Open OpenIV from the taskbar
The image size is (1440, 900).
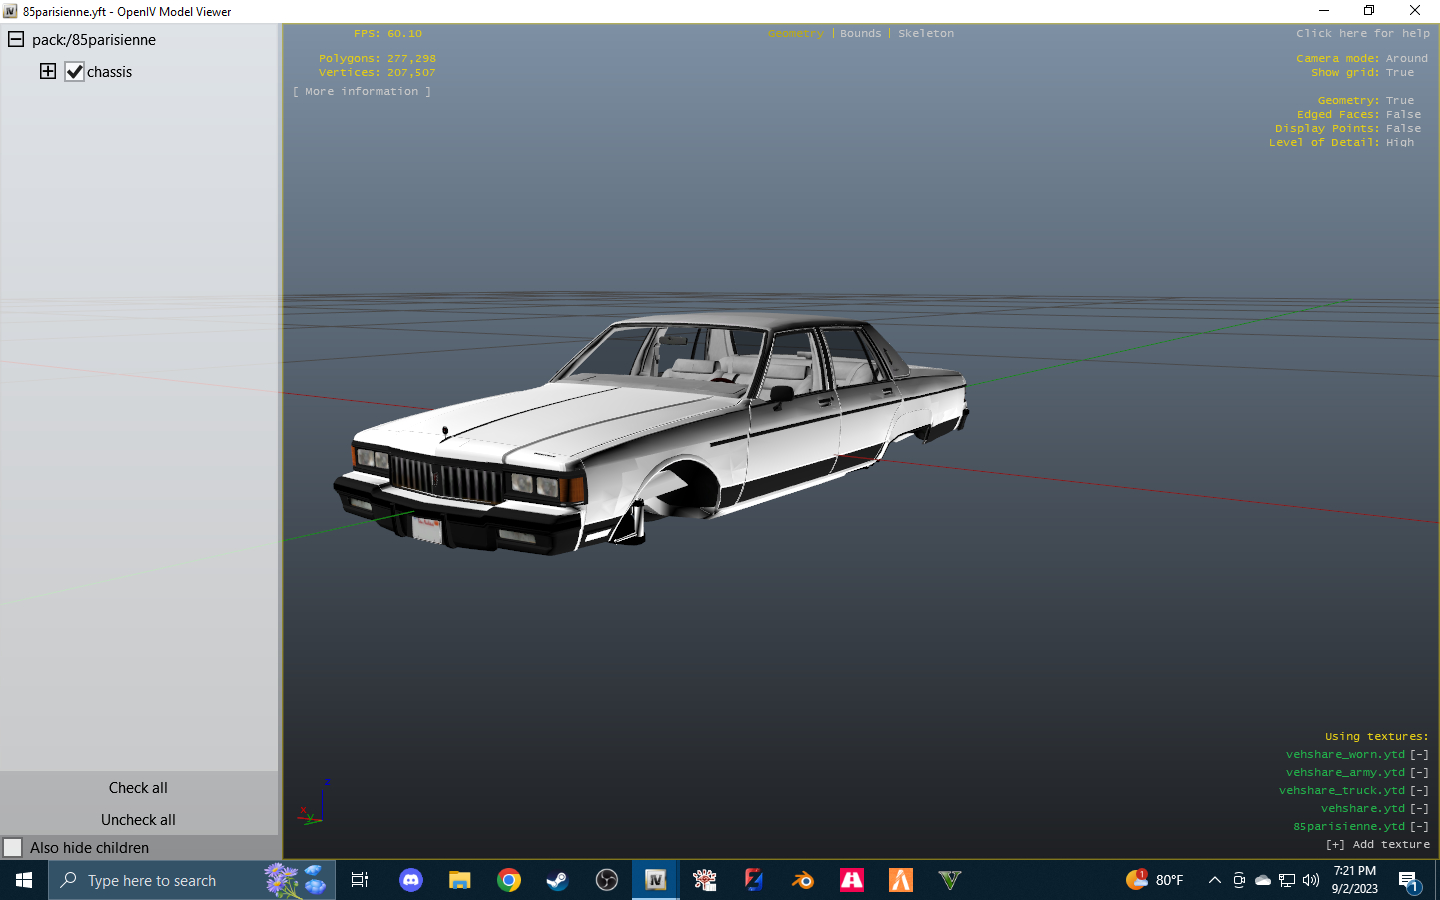point(655,880)
